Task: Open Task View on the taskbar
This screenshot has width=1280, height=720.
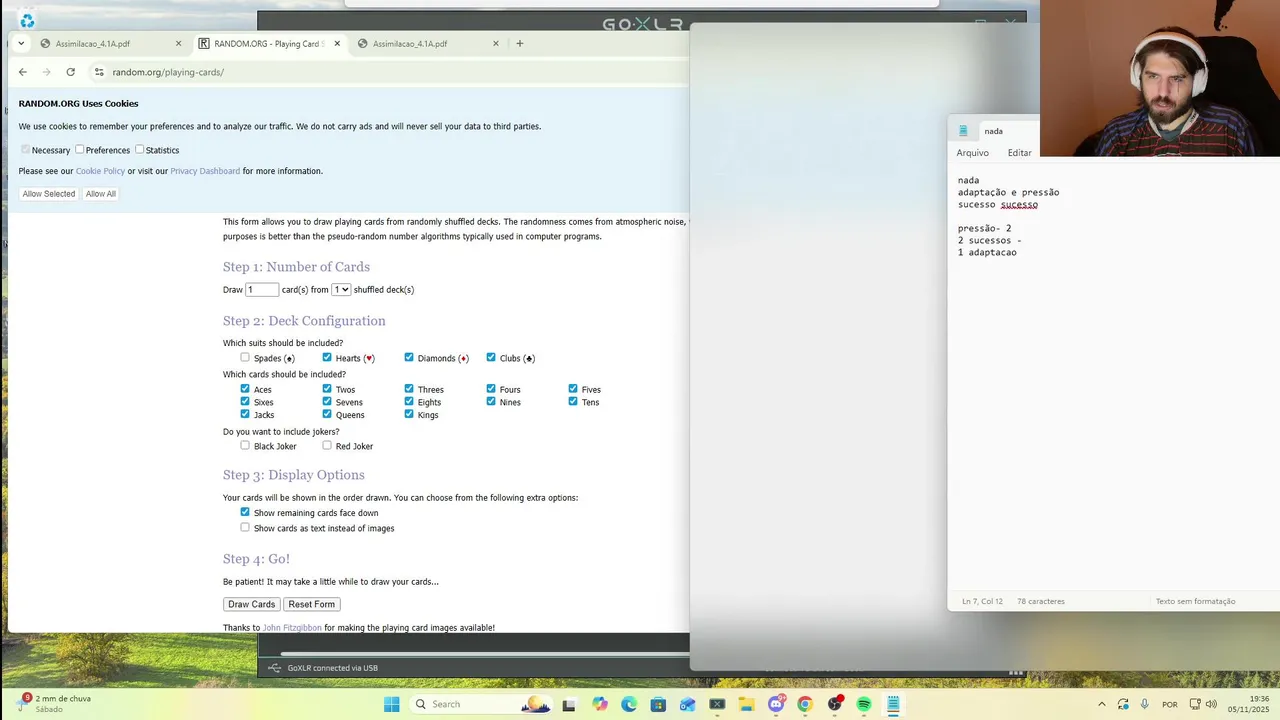Action: click(x=569, y=704)
